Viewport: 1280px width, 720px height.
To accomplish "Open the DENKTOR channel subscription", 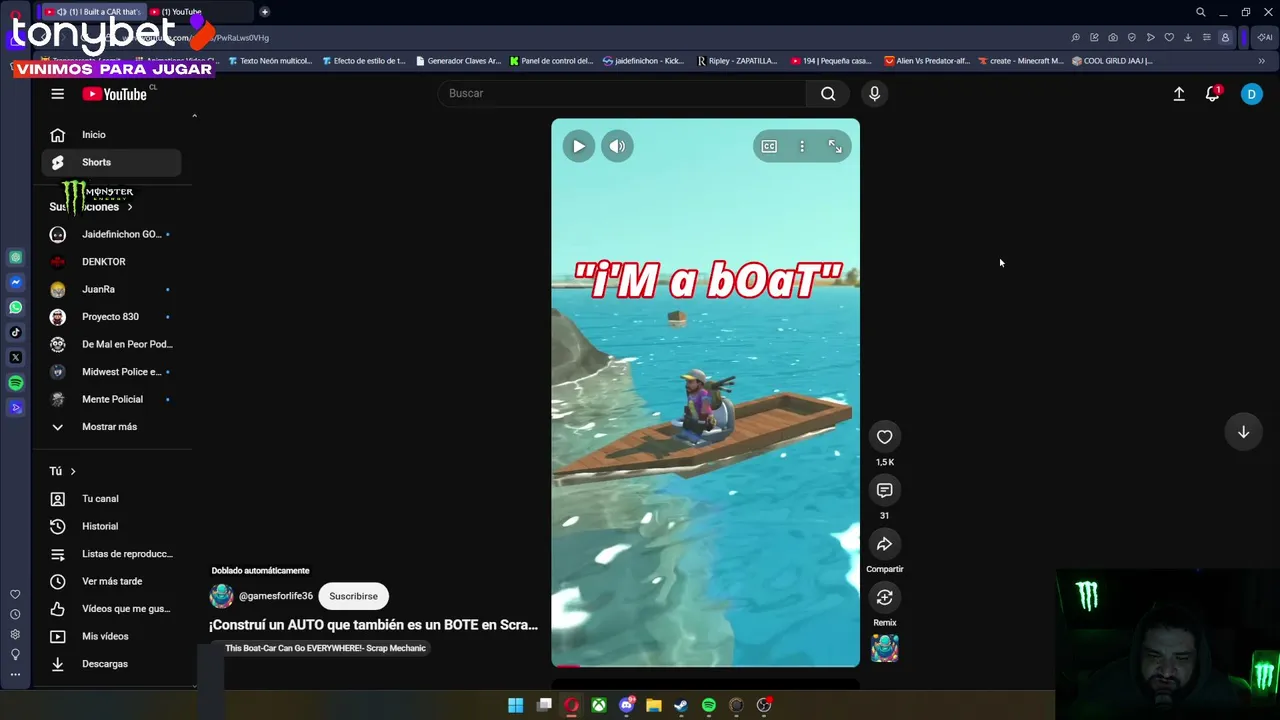I will pyautogui.click(x=111, y=262).
